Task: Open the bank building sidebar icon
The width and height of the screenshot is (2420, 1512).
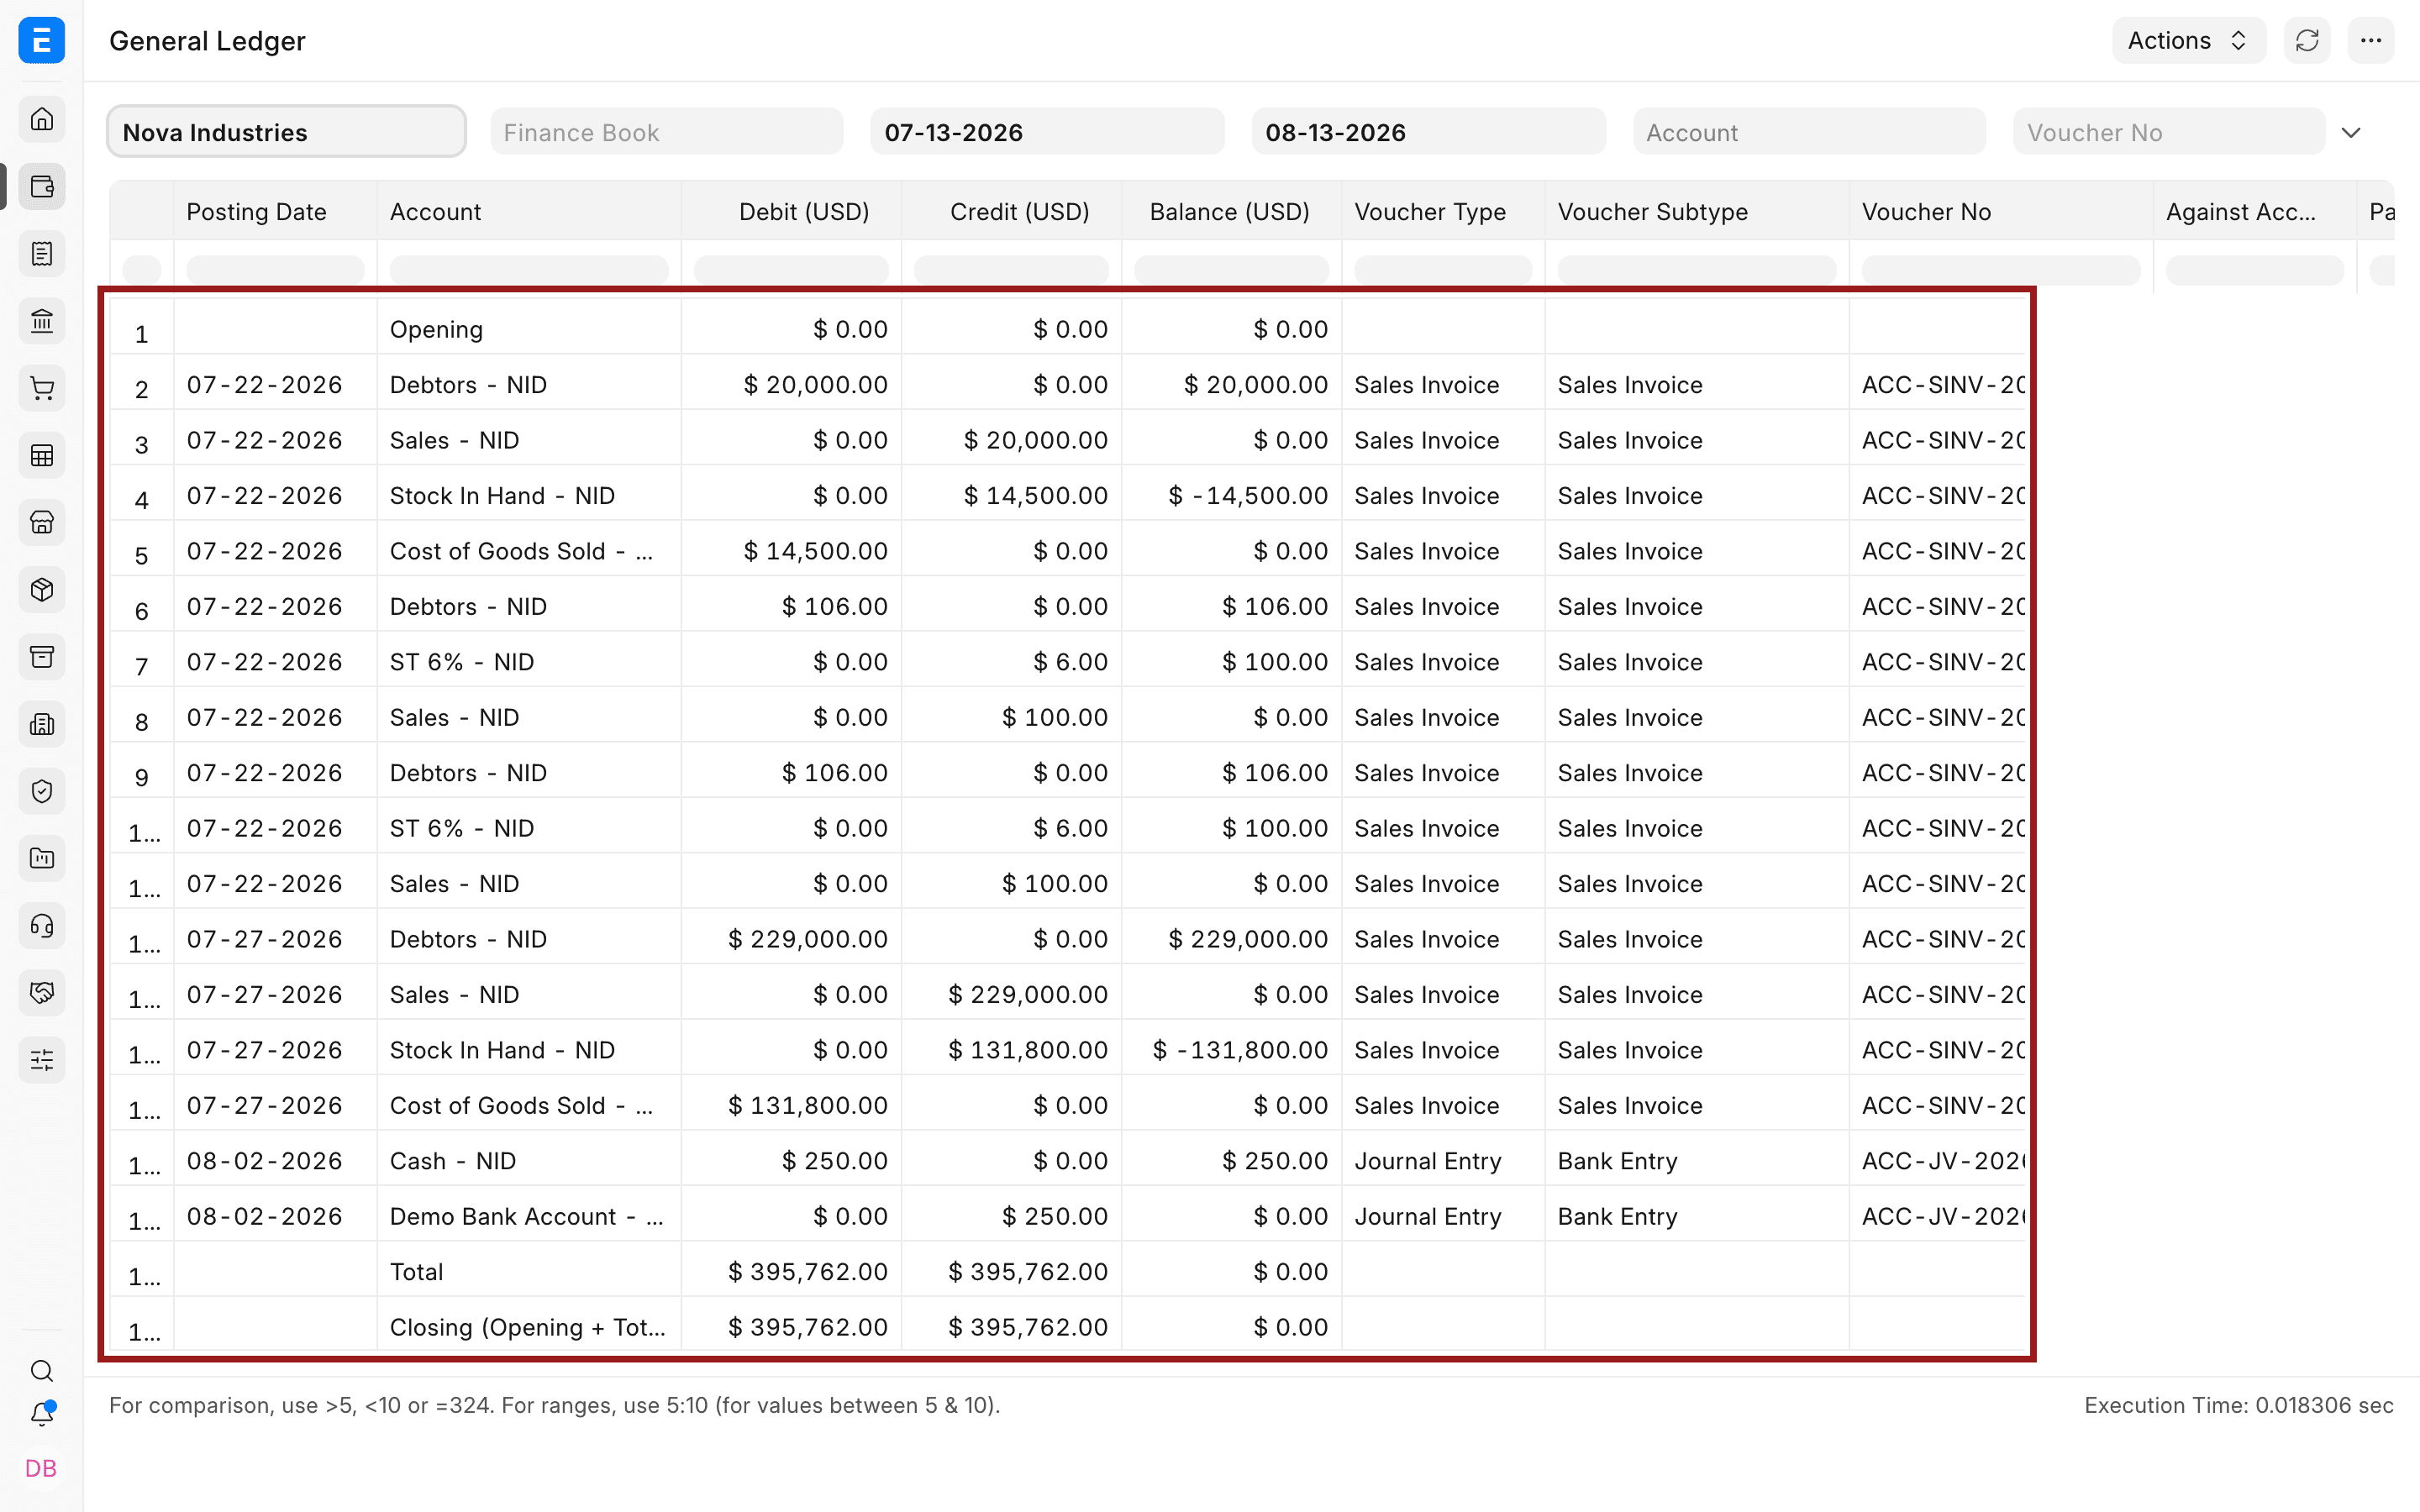Action: [x=41, y=321]
